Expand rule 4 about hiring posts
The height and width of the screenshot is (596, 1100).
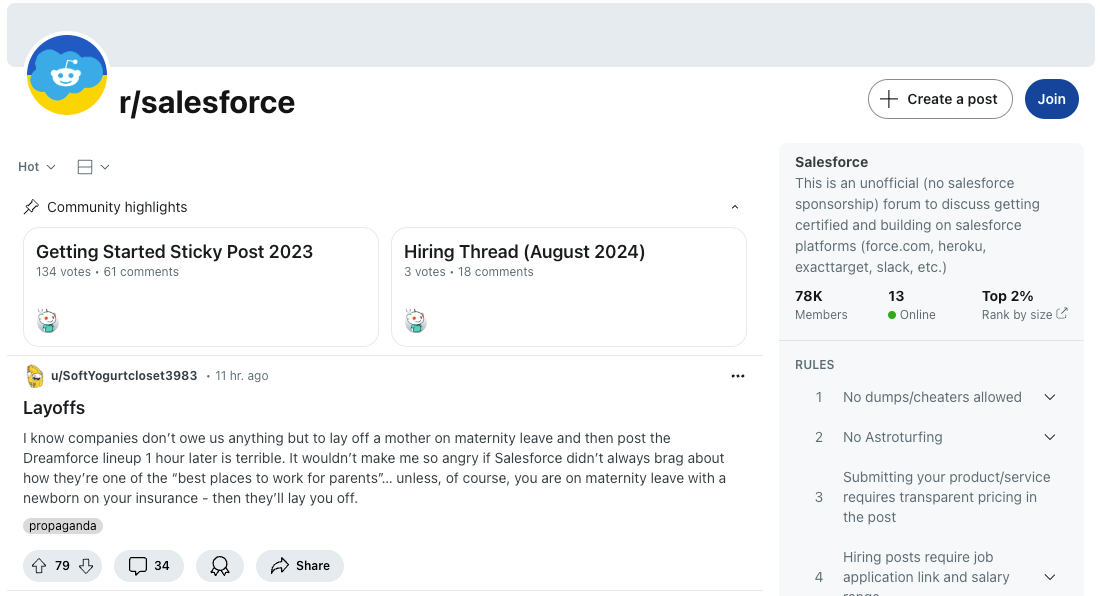(x=1049, y=577)
